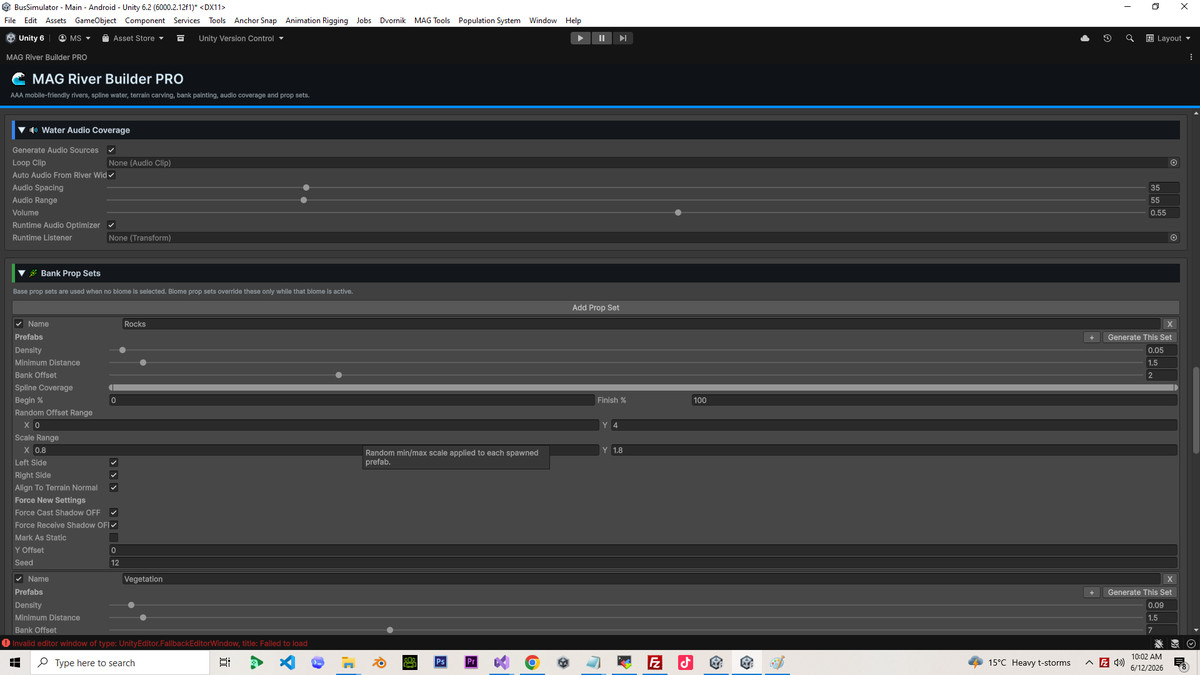Click the Audio Spacing slider handle
1200x675 pixels.
point(306,188)
